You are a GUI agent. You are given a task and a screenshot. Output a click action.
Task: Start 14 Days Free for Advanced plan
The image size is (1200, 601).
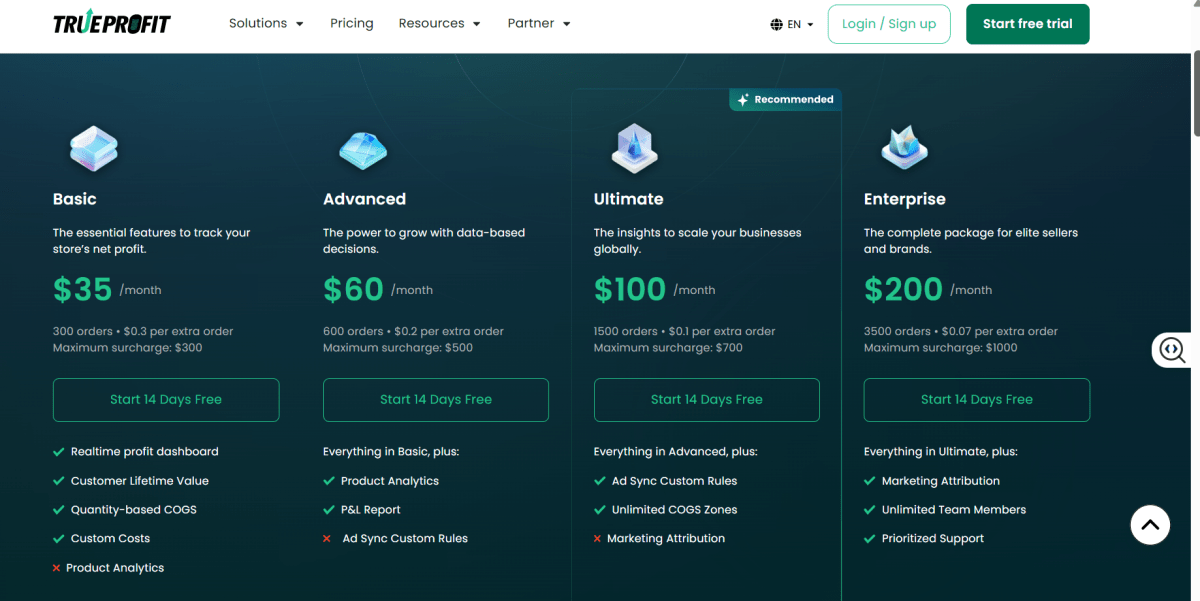436,400
